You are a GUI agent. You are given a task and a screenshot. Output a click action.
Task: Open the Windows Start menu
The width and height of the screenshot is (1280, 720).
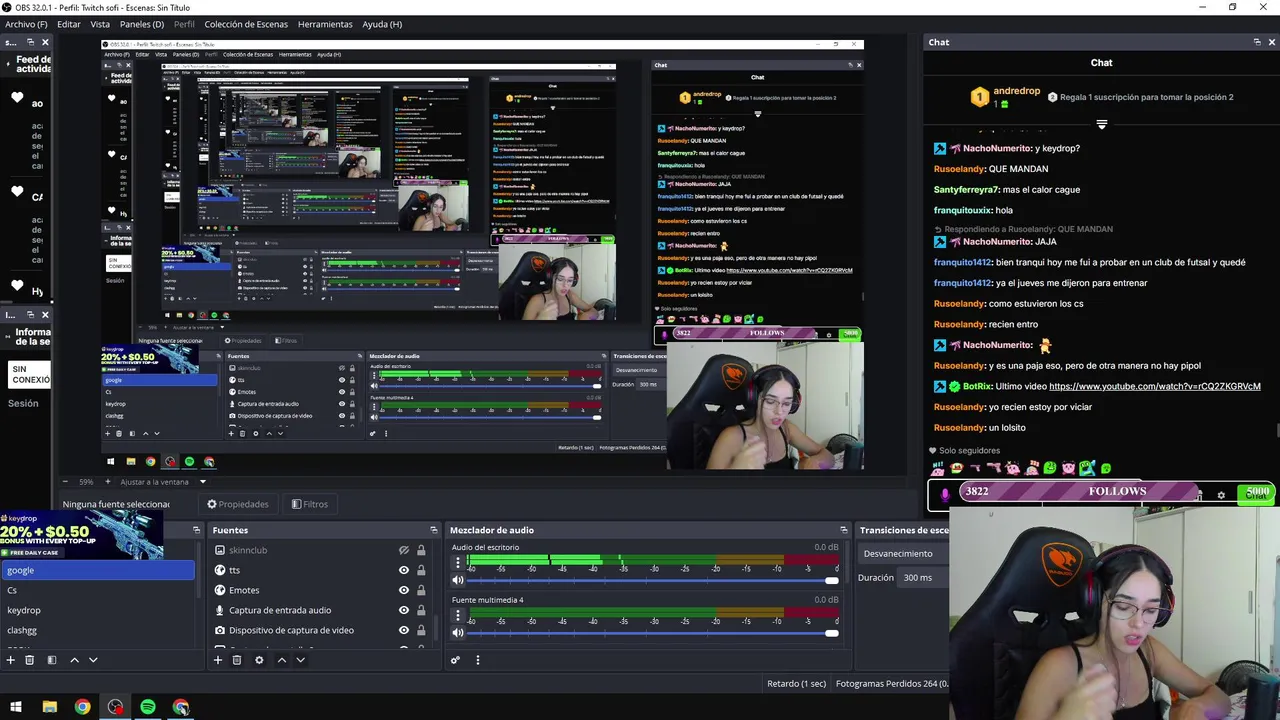[x=16, y=707]
